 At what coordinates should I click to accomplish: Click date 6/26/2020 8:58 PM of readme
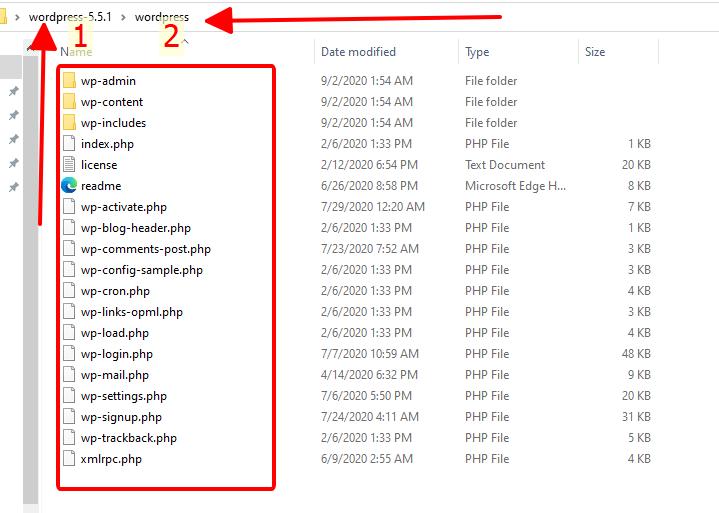pos(369,186)
